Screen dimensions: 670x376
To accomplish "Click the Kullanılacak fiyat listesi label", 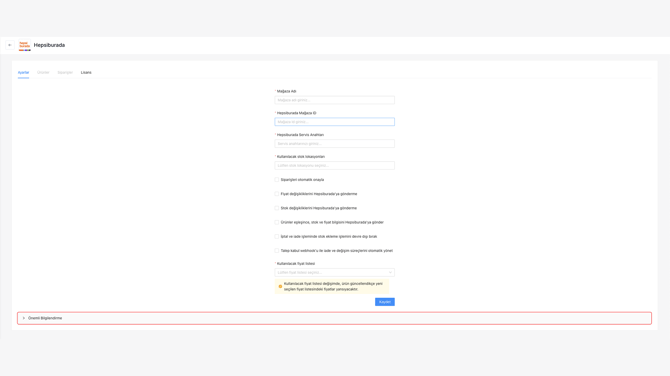I will 296,264.
